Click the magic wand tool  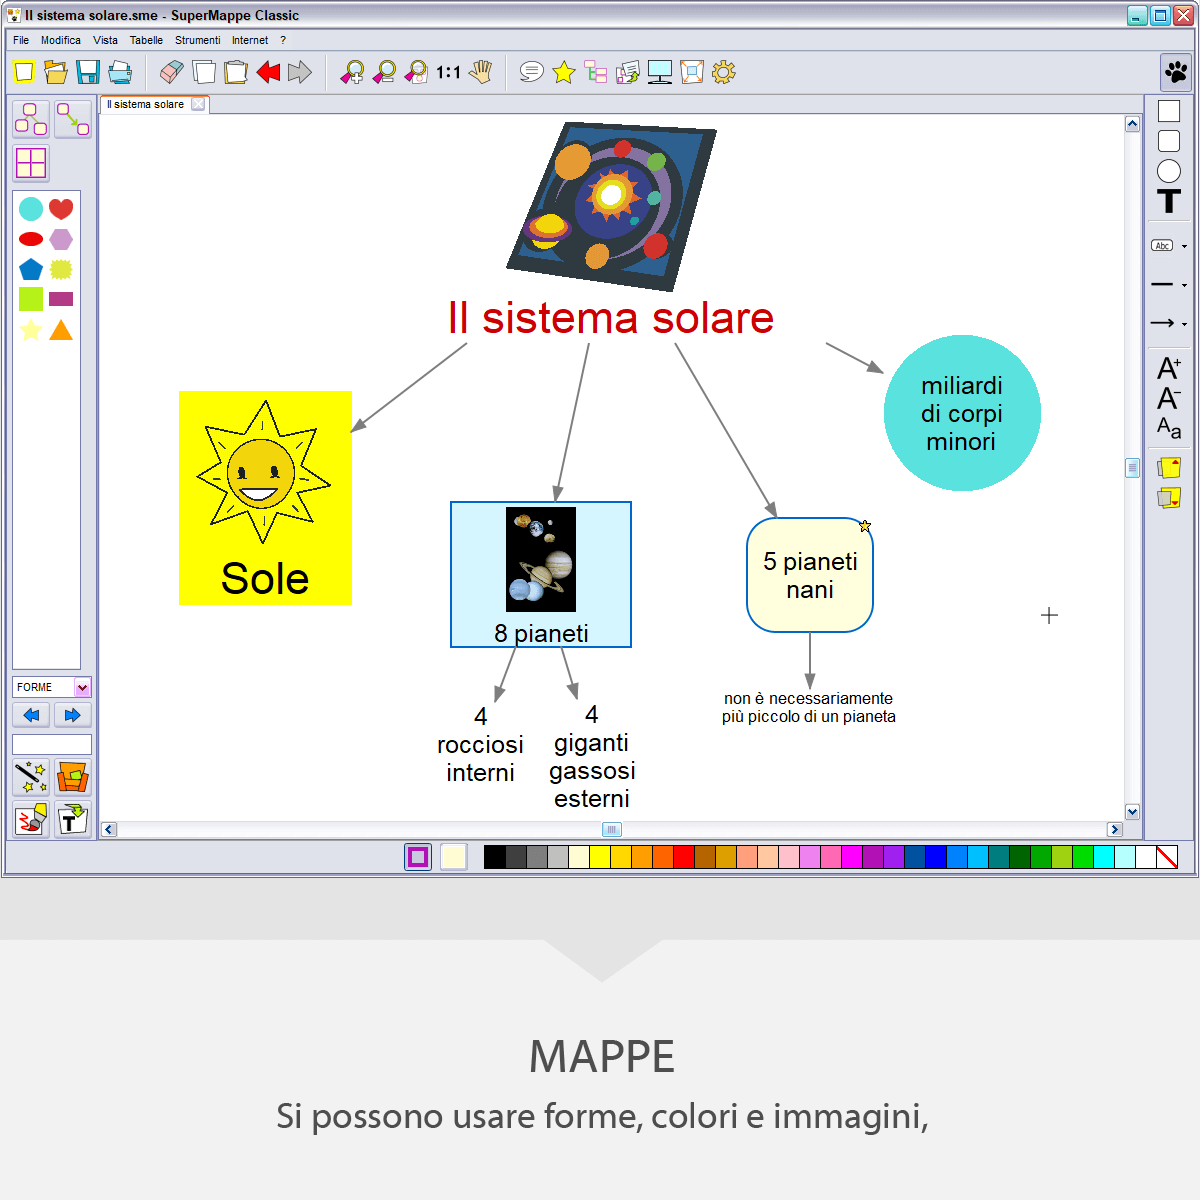pyautogui.click(x=31, y=777)
